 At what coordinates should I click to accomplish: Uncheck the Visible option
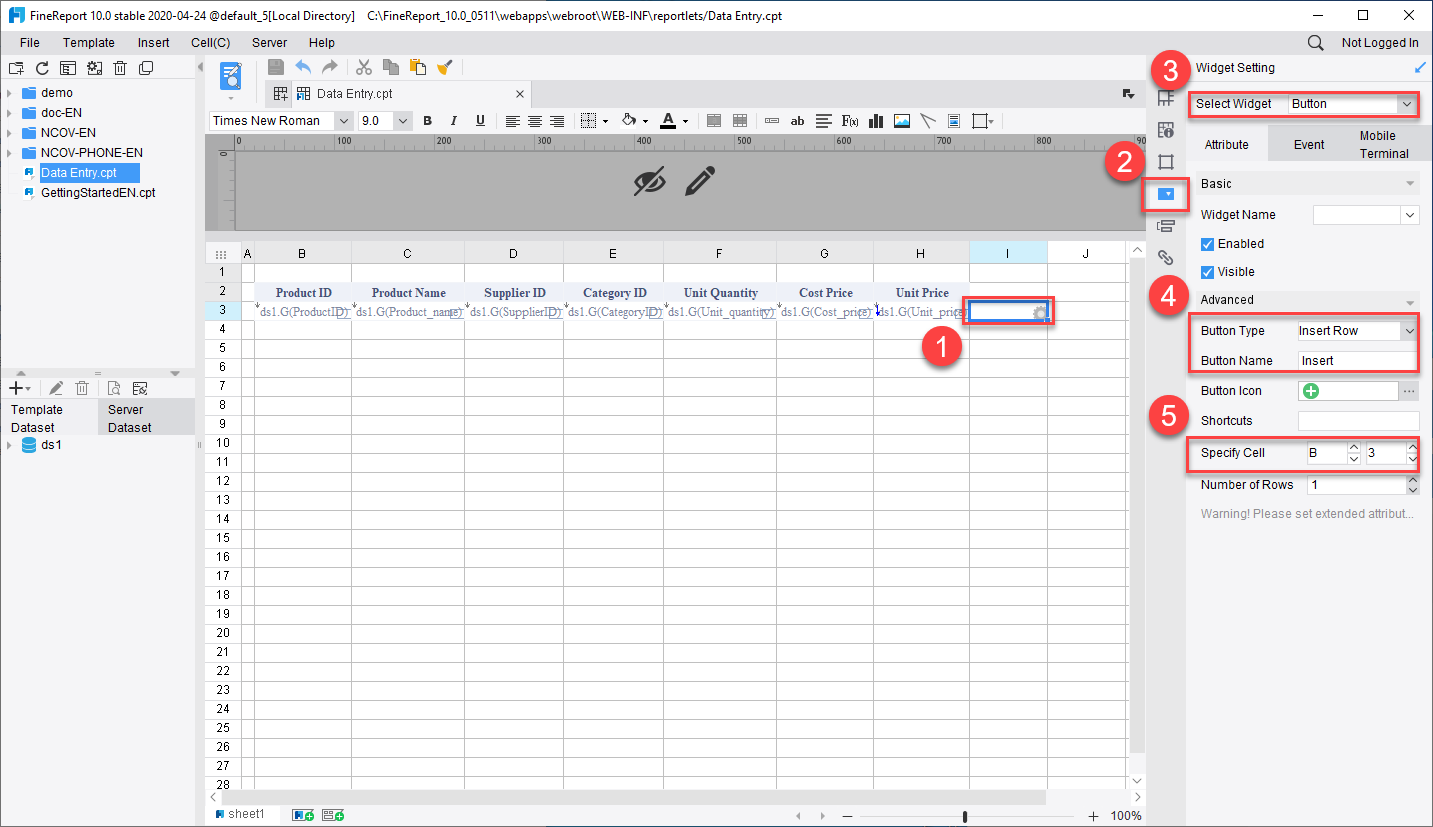1205,271
